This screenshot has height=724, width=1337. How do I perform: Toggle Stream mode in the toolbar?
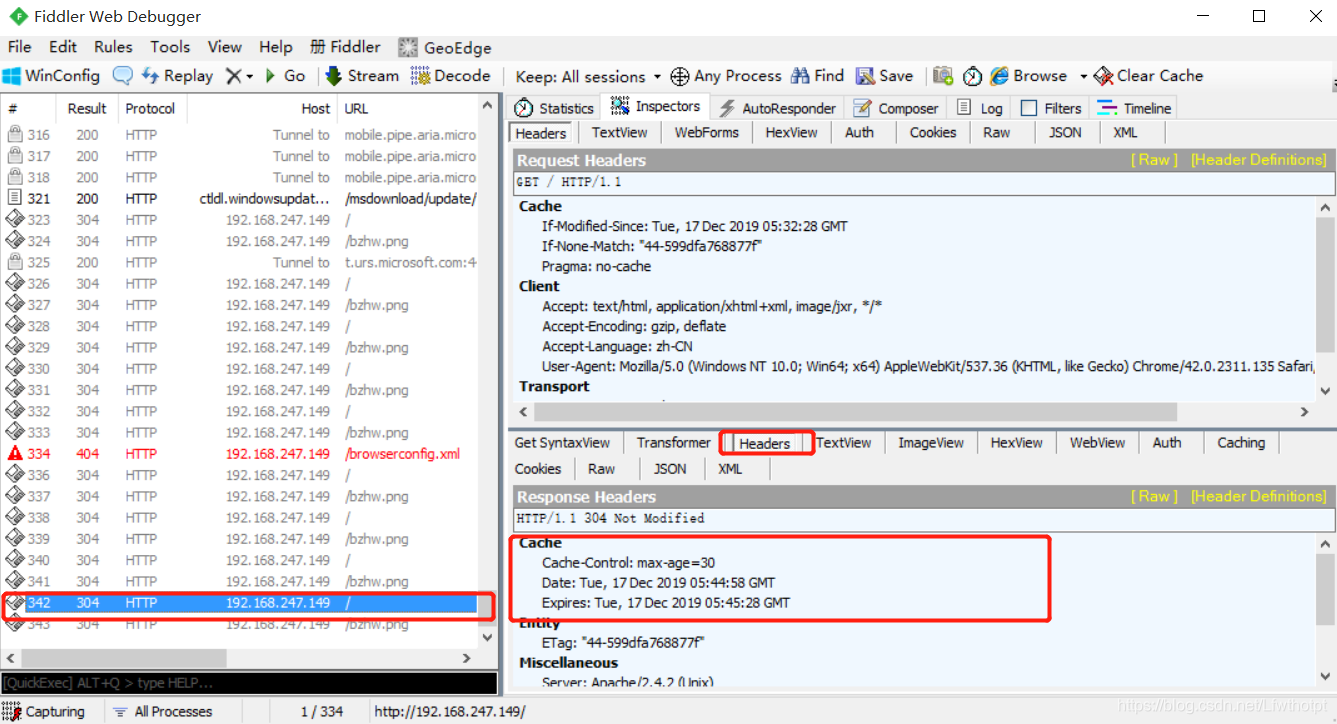click(x=362, y=76)
